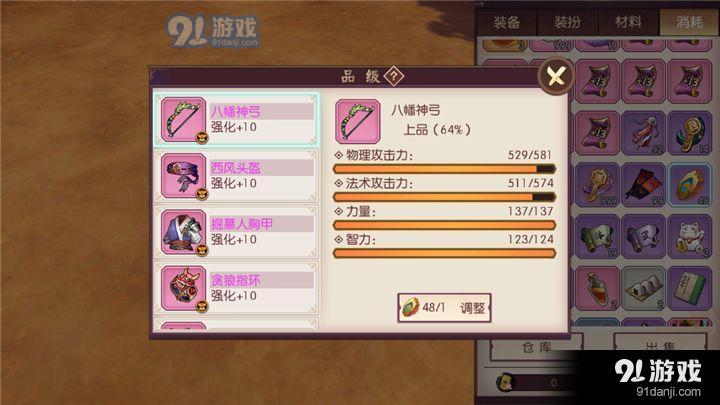Select 西风头盔 helmet in the equipment list
Viewport: 720px width, 405px height.
[236, 176]
